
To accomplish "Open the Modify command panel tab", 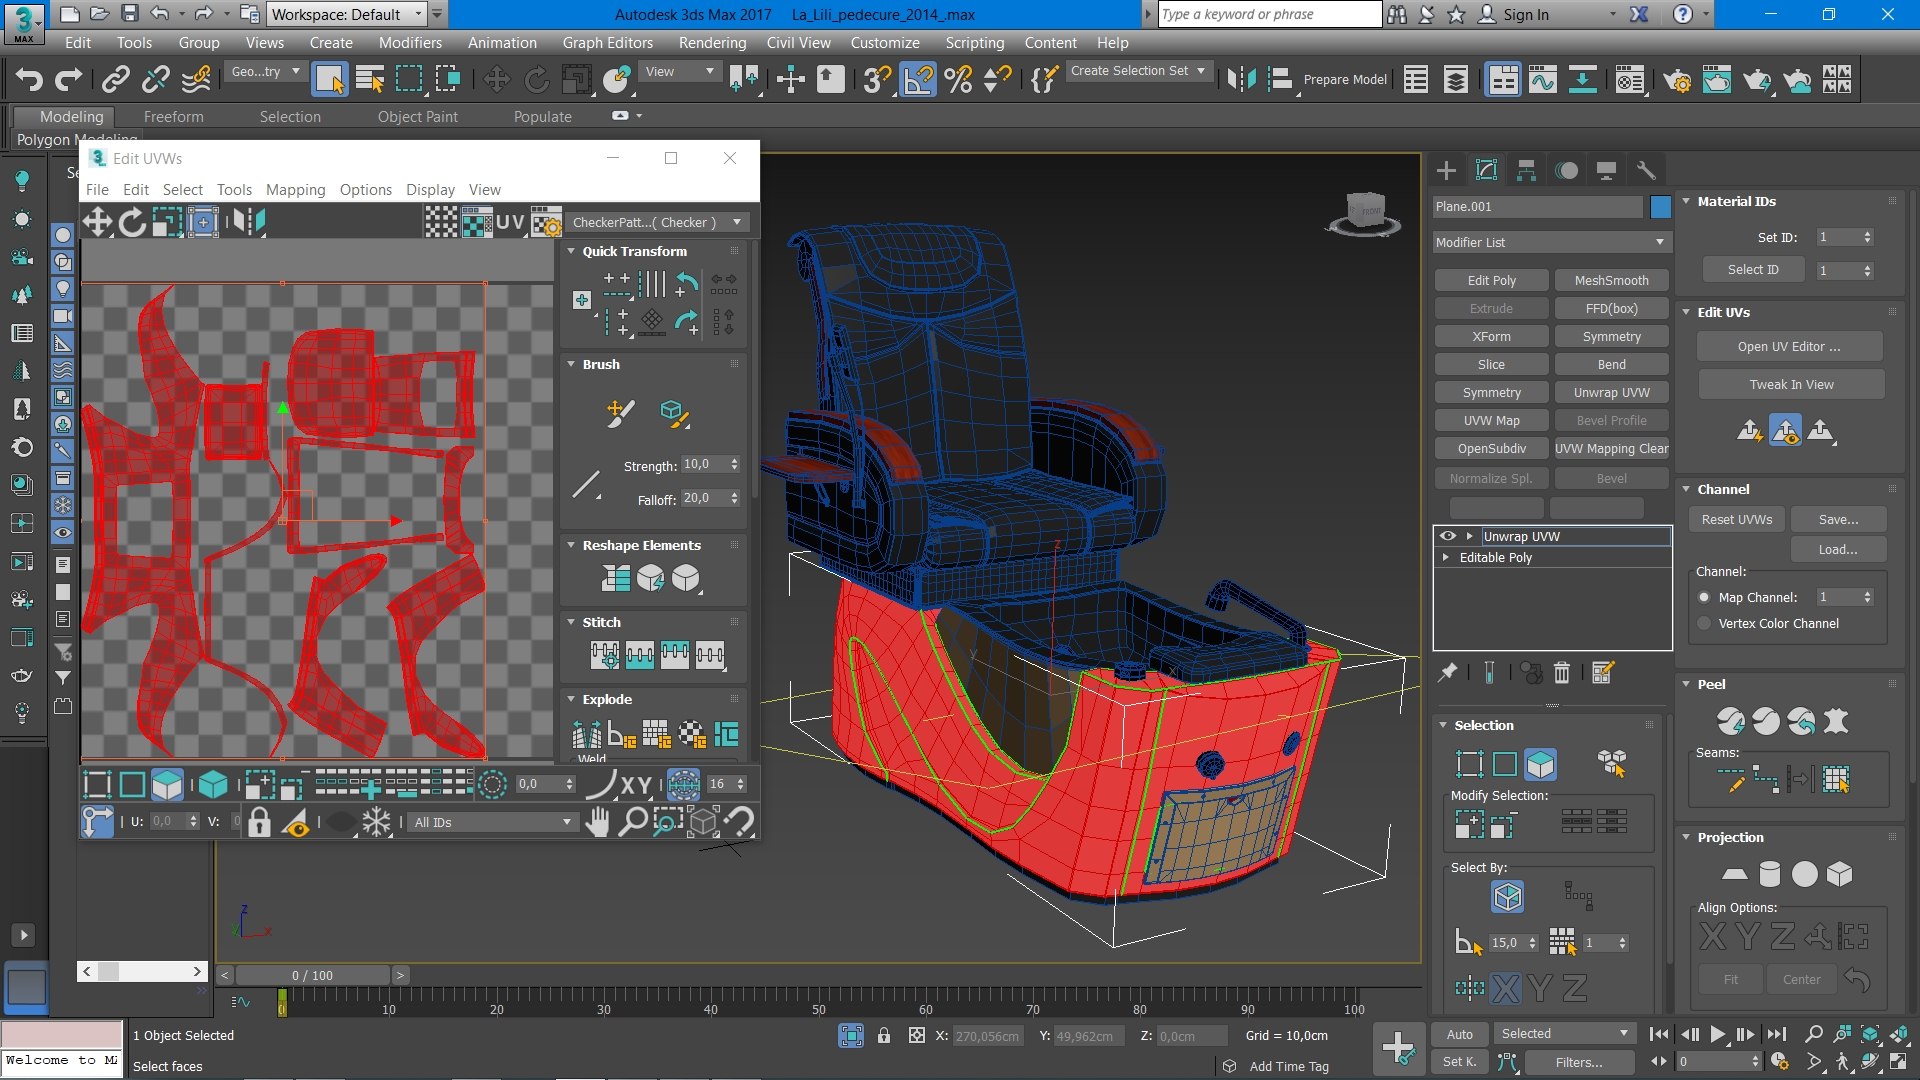I will tap(1486, 170).
